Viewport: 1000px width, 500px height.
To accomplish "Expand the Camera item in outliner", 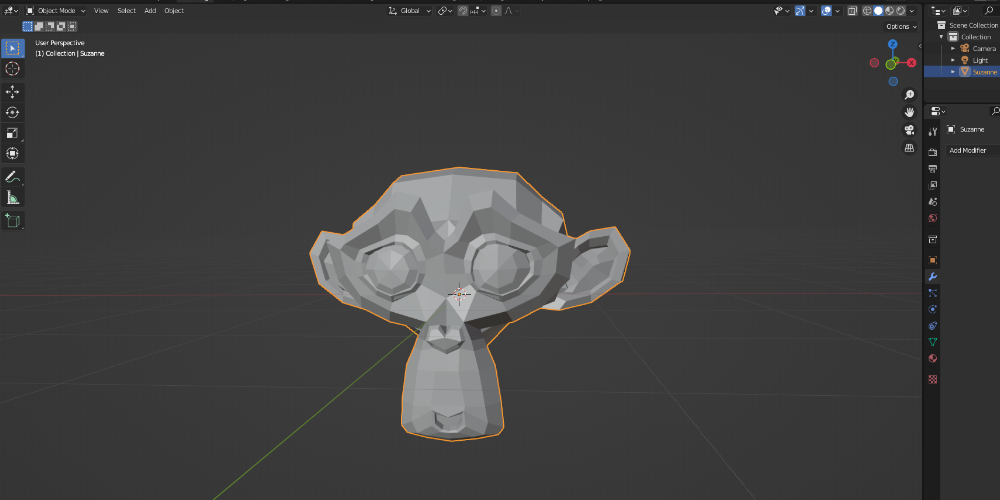I will click(953, 48).
